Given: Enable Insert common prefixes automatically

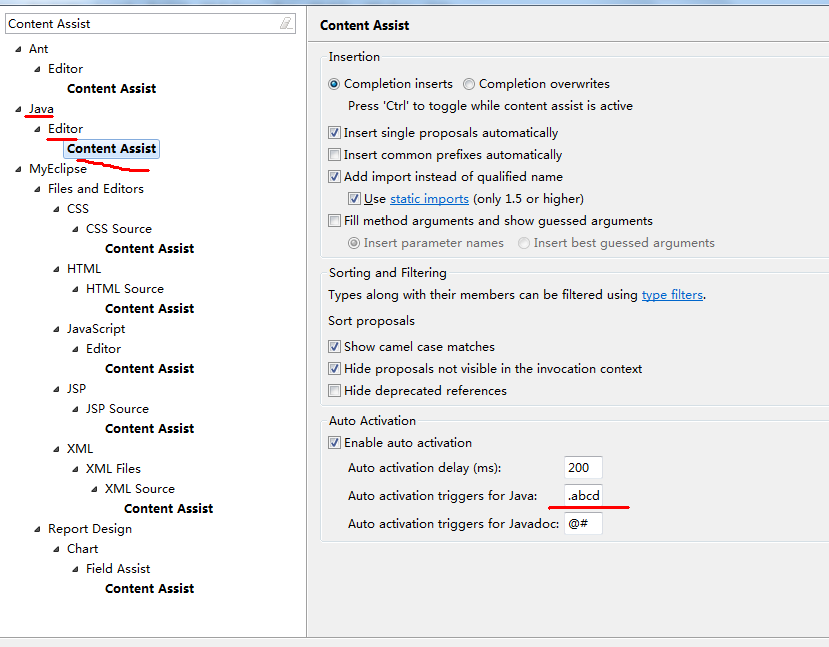Looking at the screenshot, I should 335,155.
